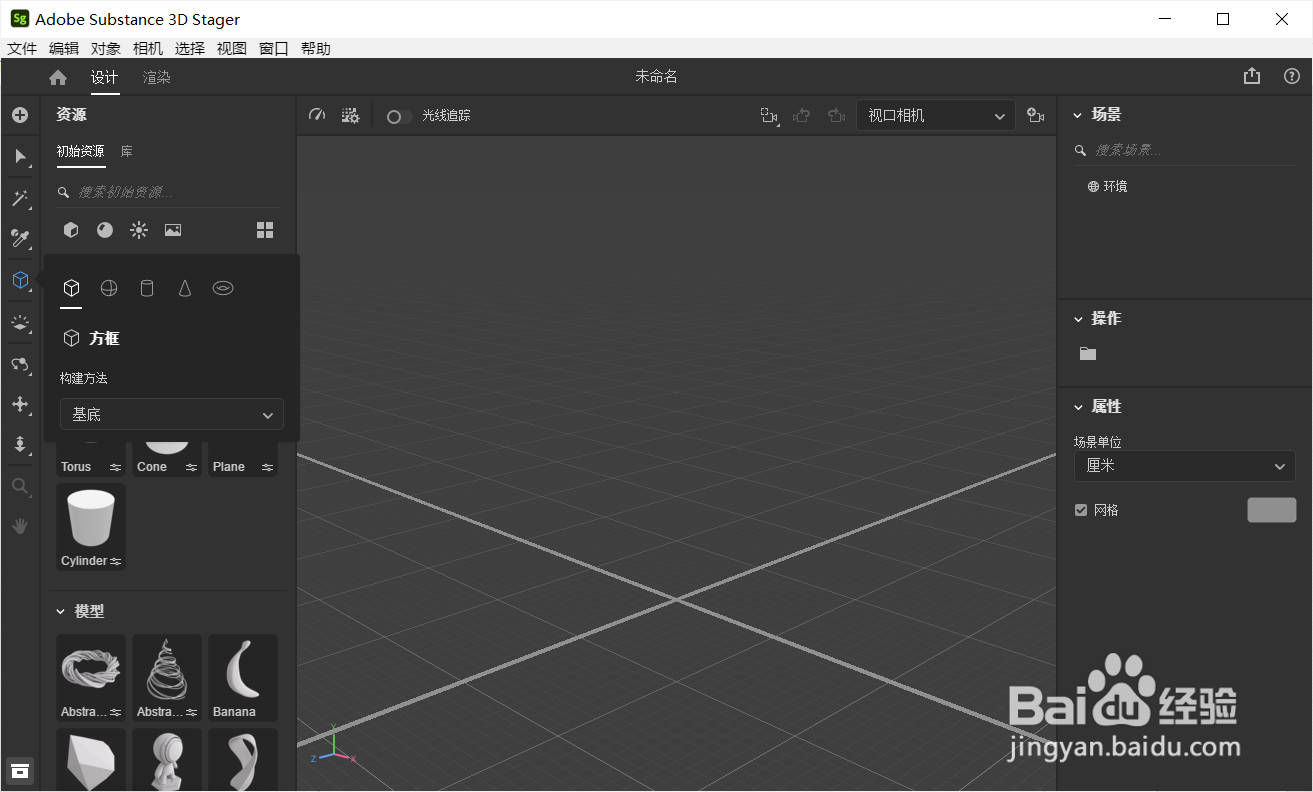Open folder icon in 操作 panel
The image size is (1313, 792).
pyautogui.click(x=1088, y=354)
